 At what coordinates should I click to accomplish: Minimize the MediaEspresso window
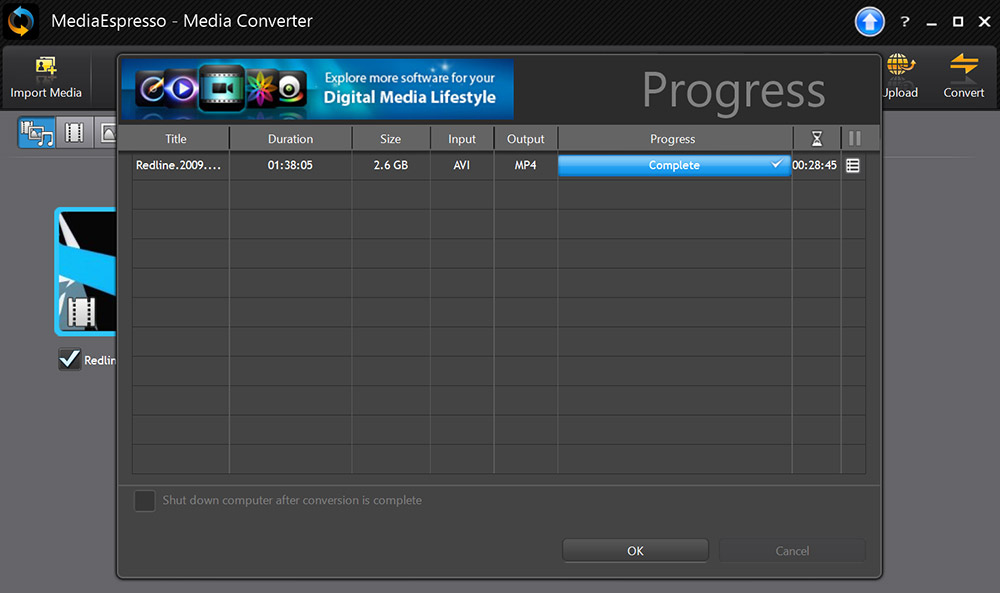pos(931,22)
